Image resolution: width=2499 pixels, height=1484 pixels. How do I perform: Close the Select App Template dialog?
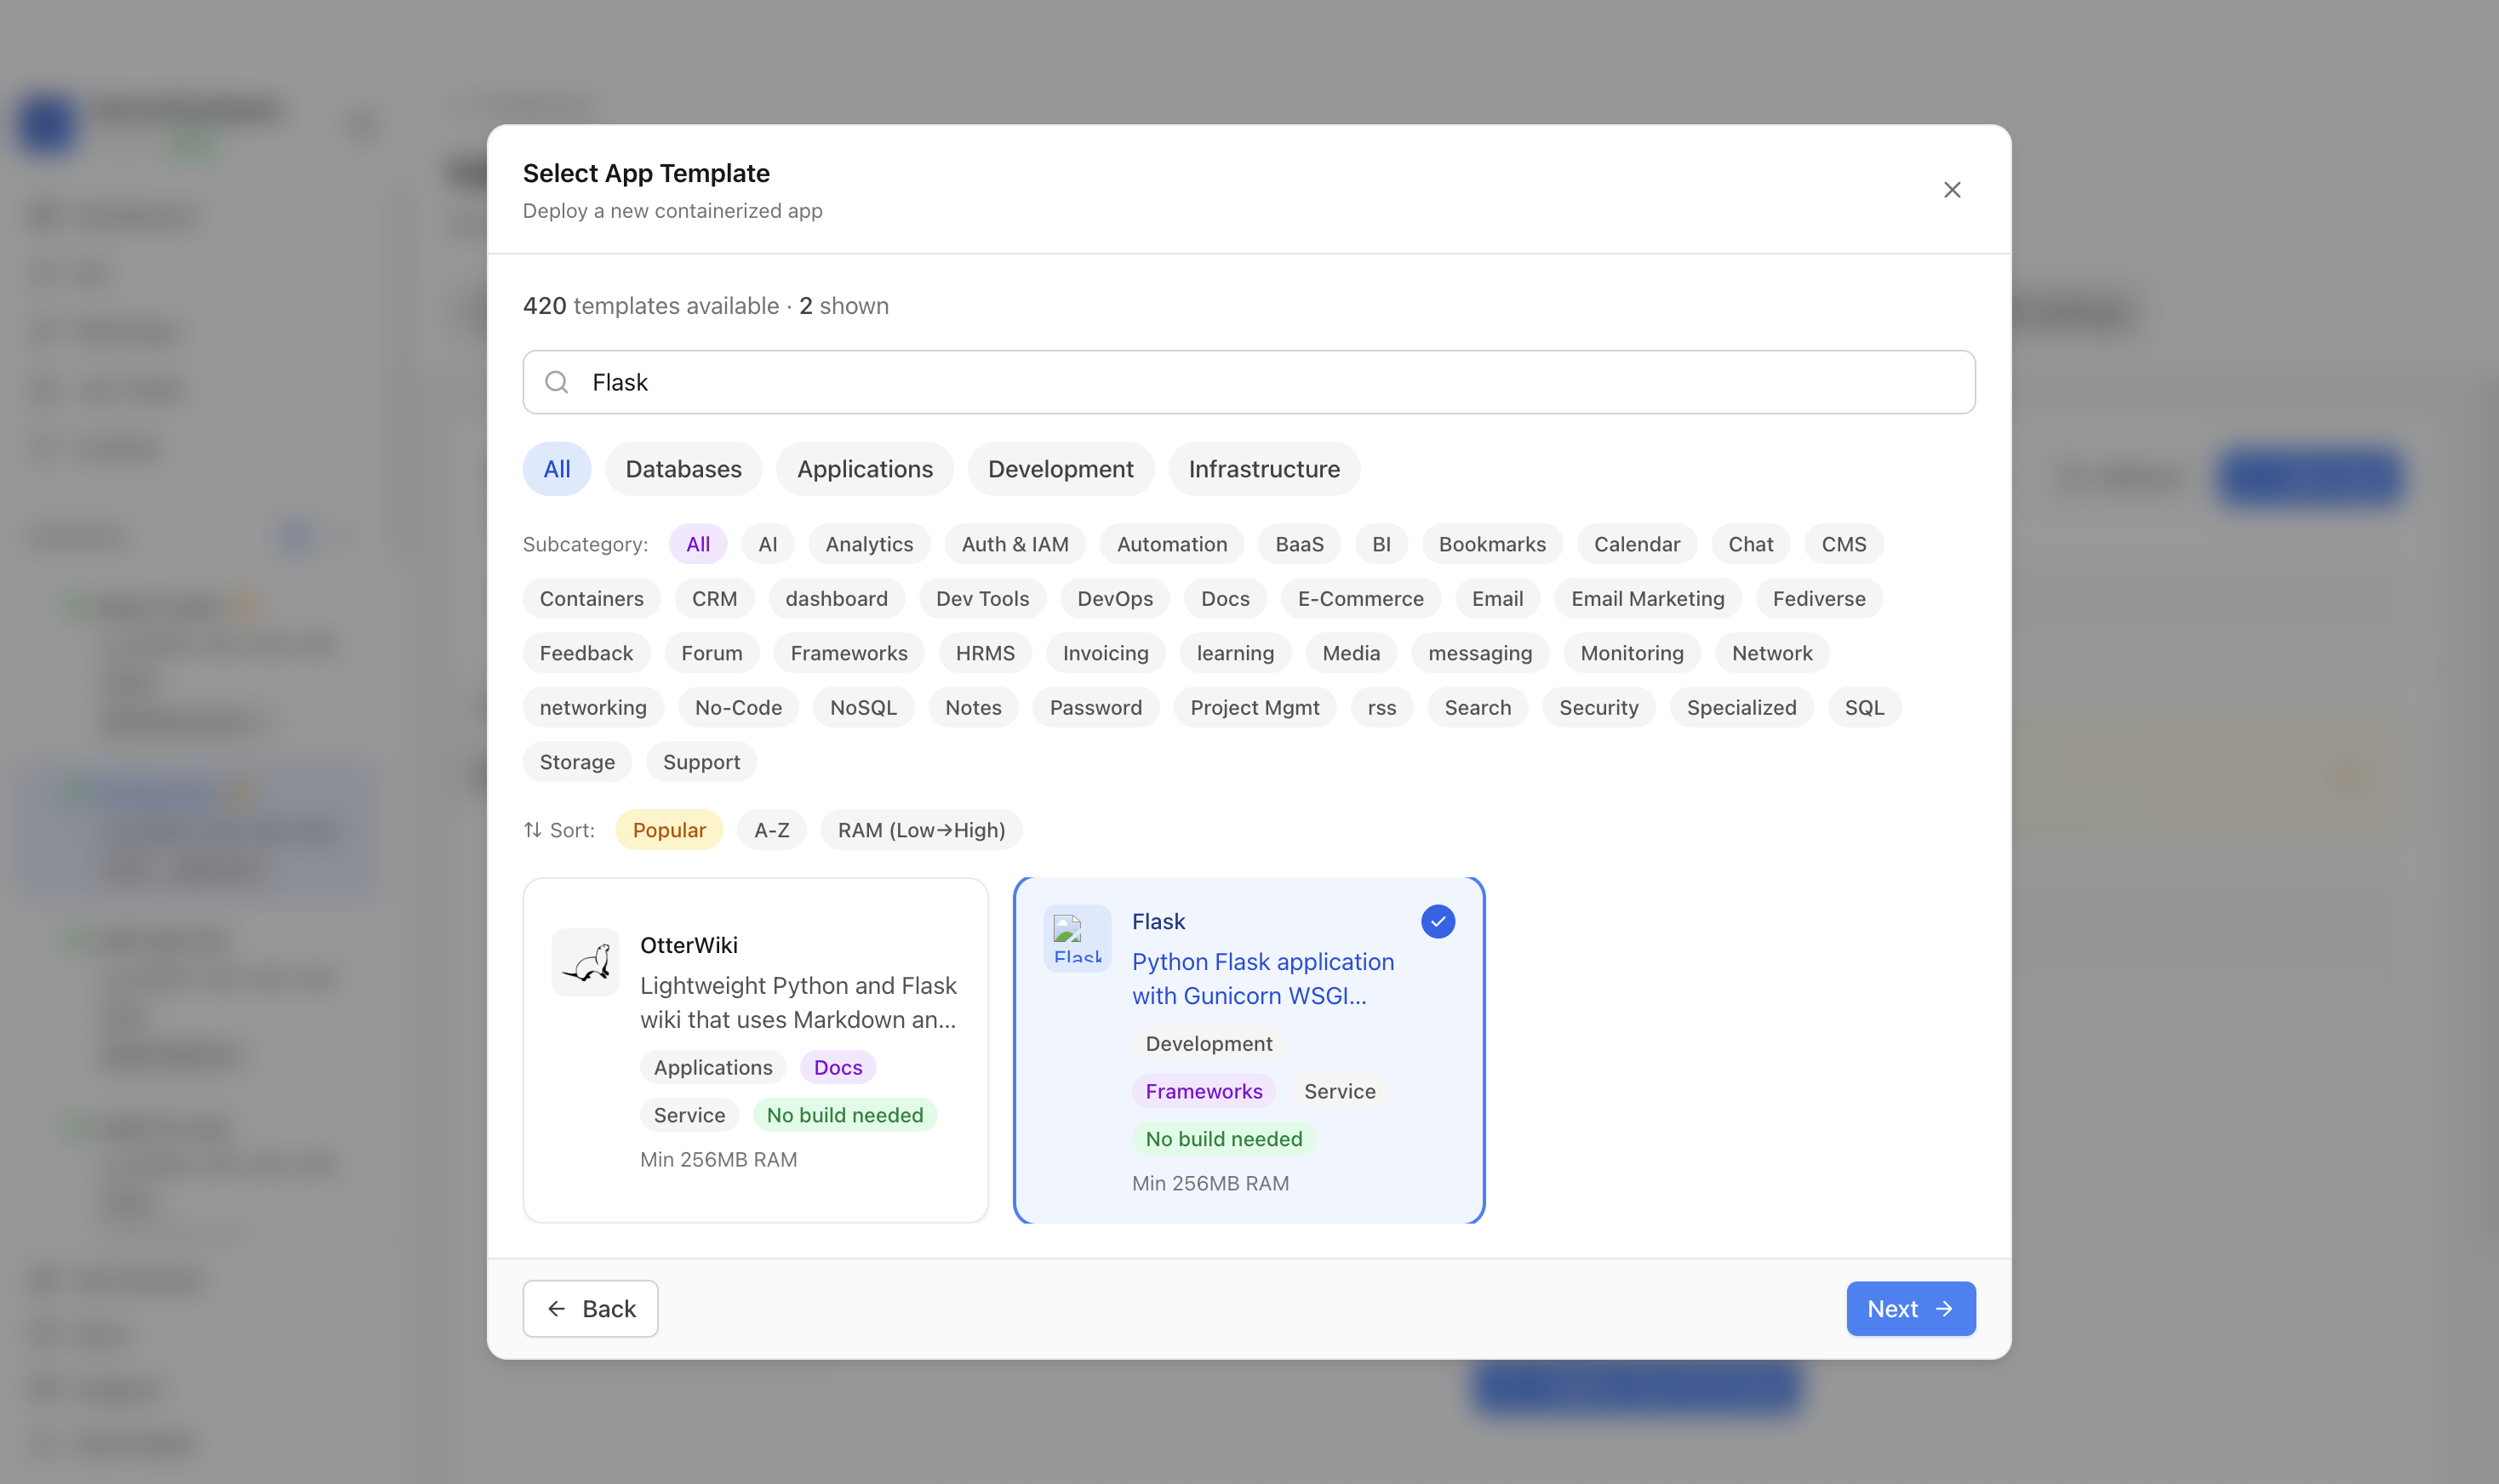pos(1951,189)
